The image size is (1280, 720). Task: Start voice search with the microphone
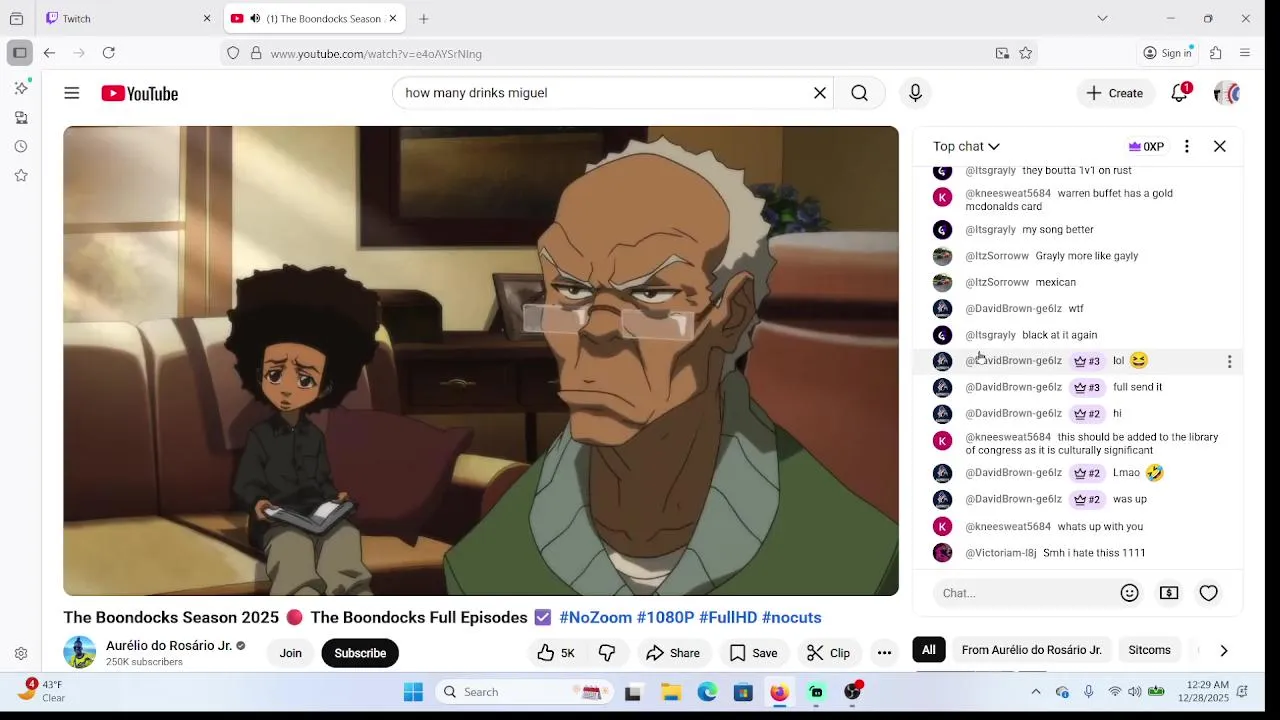pyautogui.click(x=915, y=93)
